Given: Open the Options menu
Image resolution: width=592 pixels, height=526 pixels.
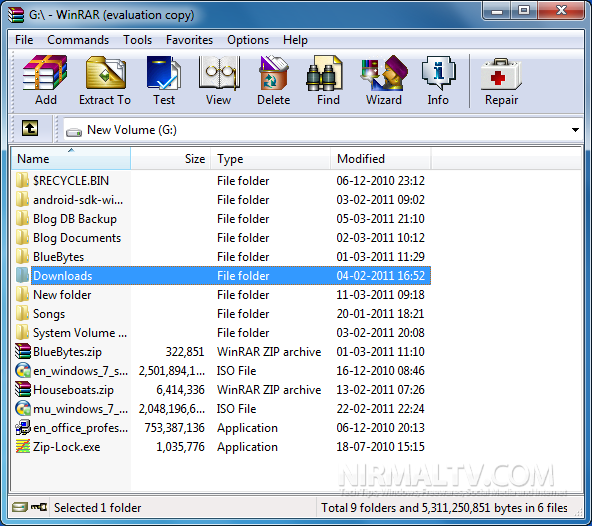Looking at the screenshot, I should coord(248,40).
